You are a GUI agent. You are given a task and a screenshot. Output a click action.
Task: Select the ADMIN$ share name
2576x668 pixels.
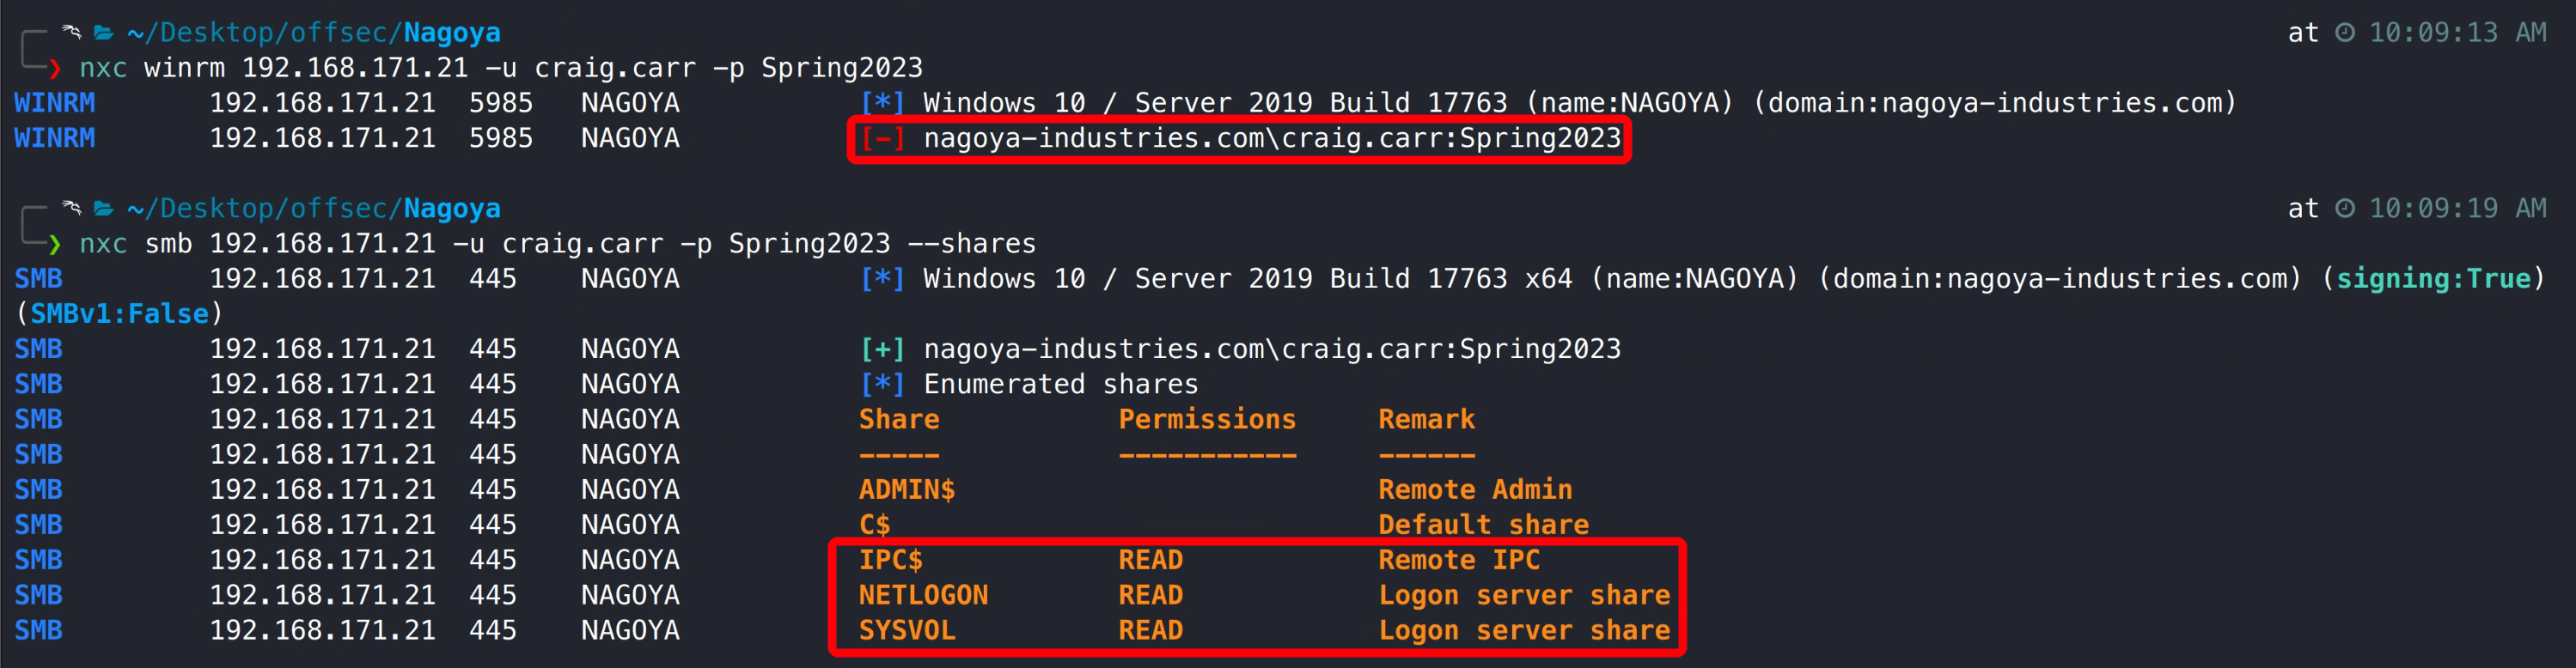pos(906,490)
